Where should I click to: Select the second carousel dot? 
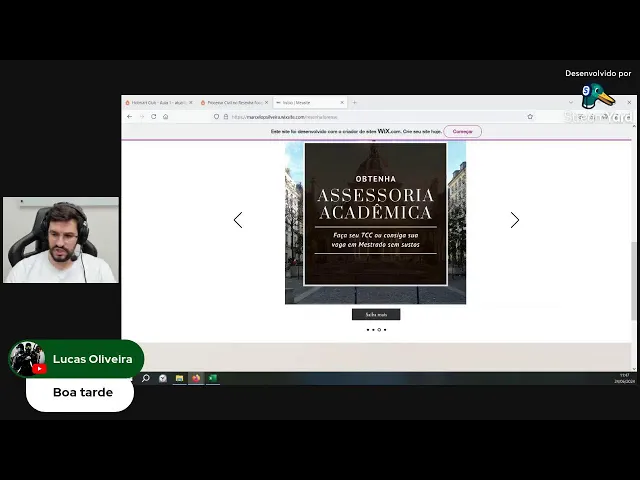[373, 330]
